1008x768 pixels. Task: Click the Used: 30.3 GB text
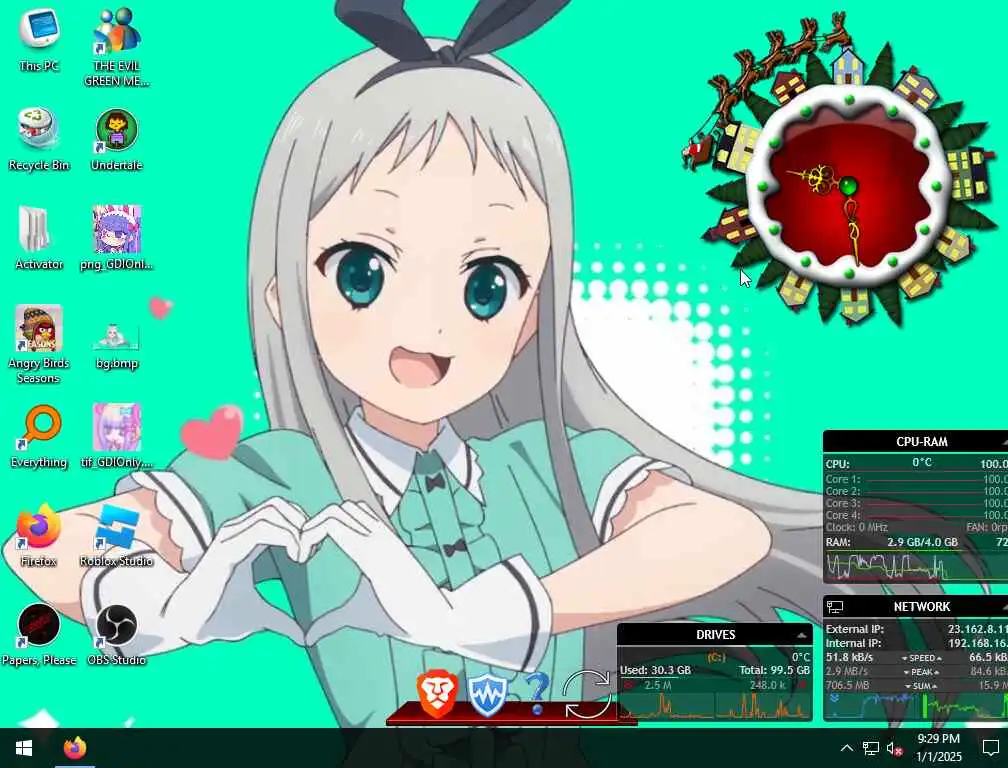pyautogui.click(x=655, y=670)
